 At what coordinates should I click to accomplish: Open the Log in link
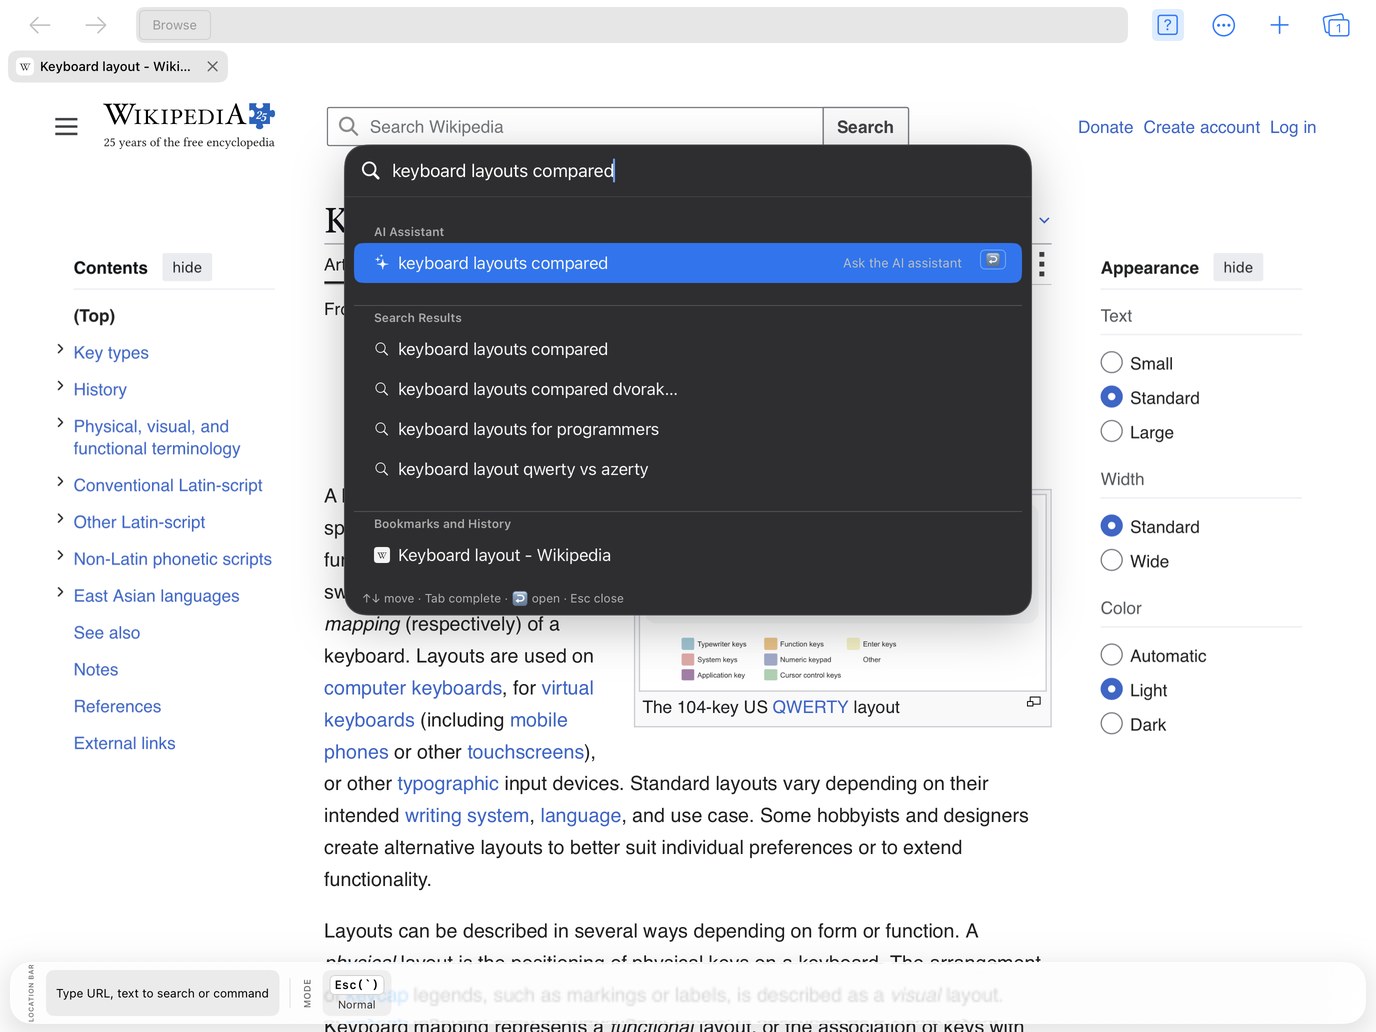(1293, 127)
